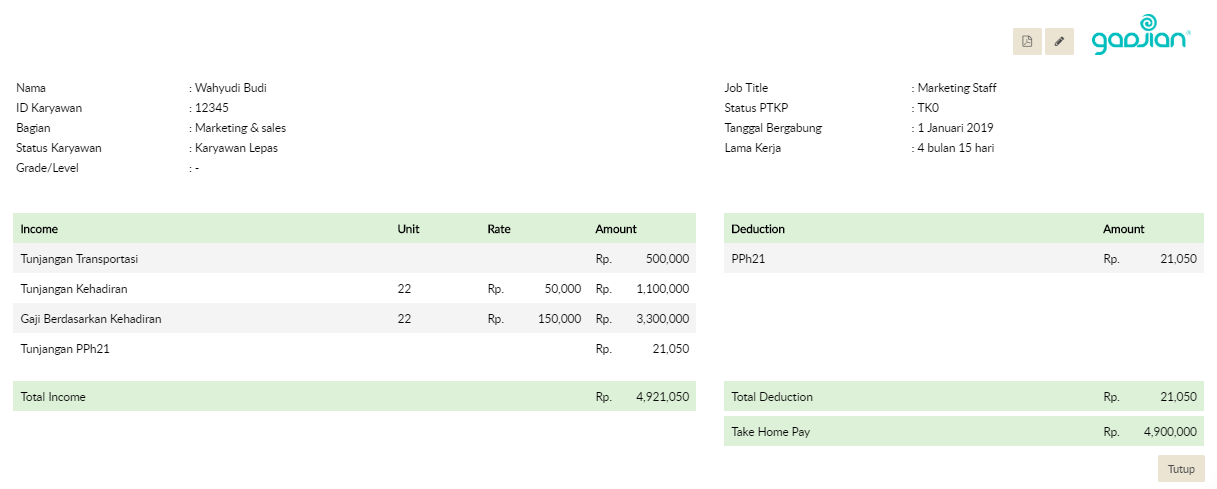Screen dimensions: 1217x489
Task: Click the PDF export icon
Action: [1026, 41]
